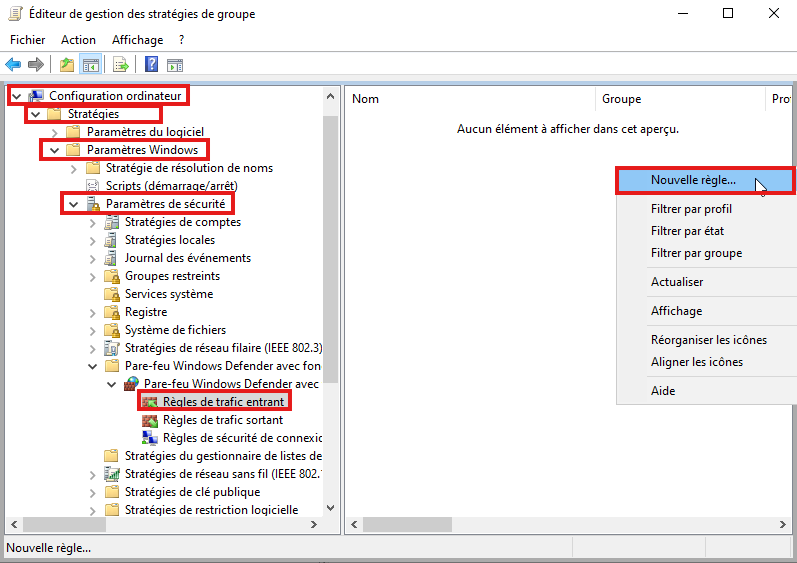Click the show/hide action pane icon
797x563 pixels.
pos(175,65)
